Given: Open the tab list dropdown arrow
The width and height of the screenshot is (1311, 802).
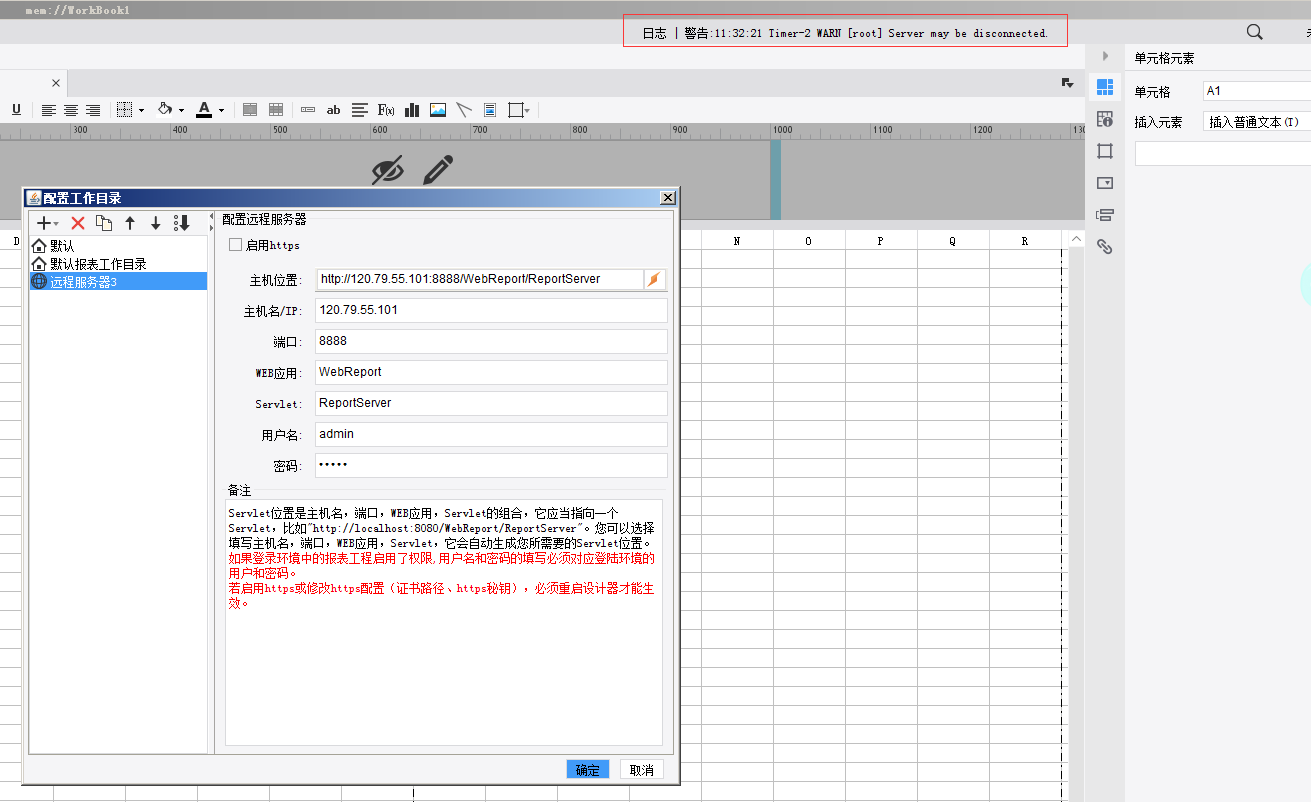Looking at the screenshot, I should pos(1068,83).
